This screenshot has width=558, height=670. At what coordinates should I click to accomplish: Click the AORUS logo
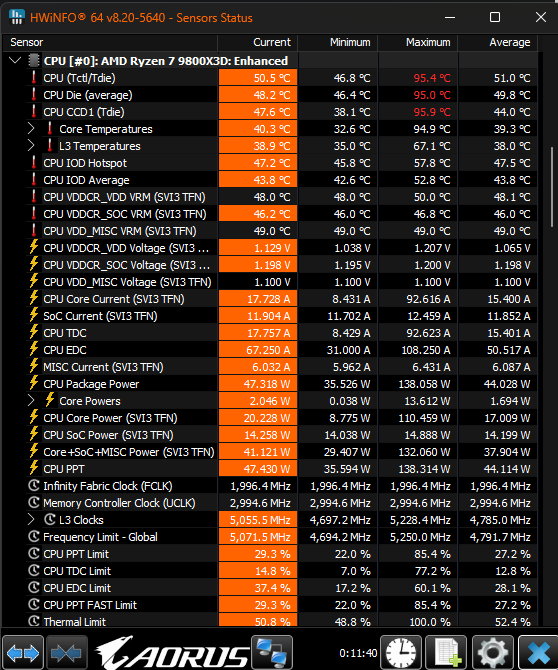point(172,653)
